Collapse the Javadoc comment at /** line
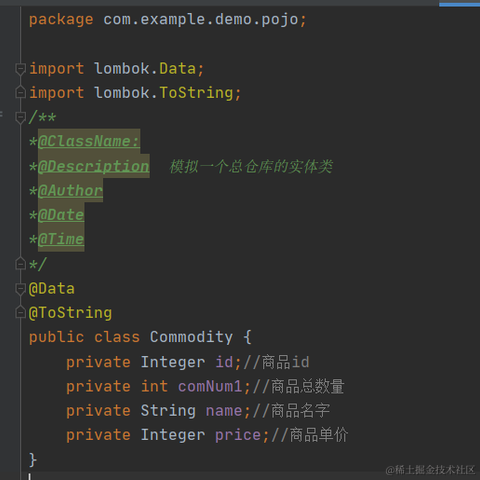Screen dimensions: 480x480 pos(20,117)
